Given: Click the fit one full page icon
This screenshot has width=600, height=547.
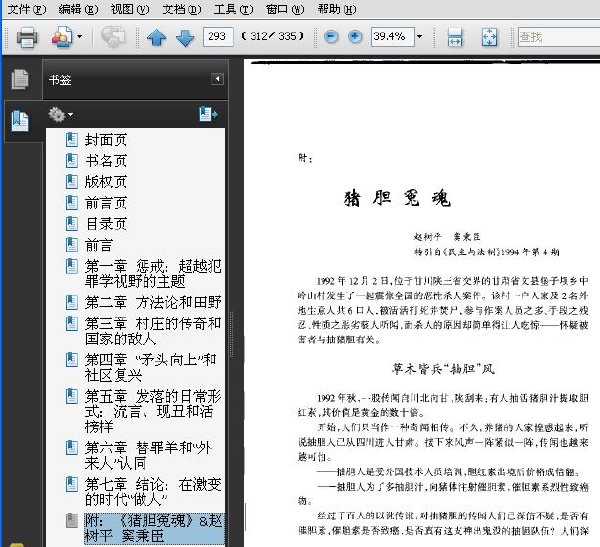Looking at the screenshot, I should (x=489, y=37).
